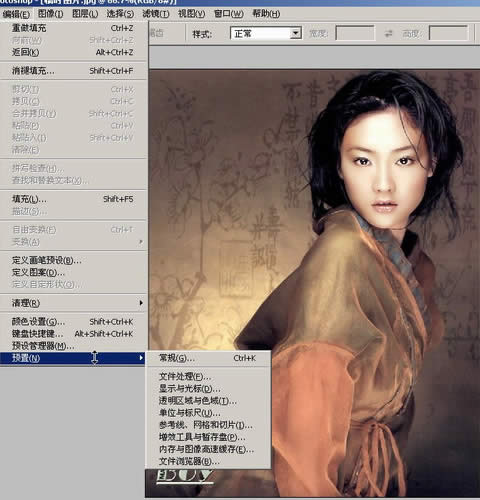Open the 帮助(H) menu
The width and height of the screenshot is (480, 500).
coord(266,14)
